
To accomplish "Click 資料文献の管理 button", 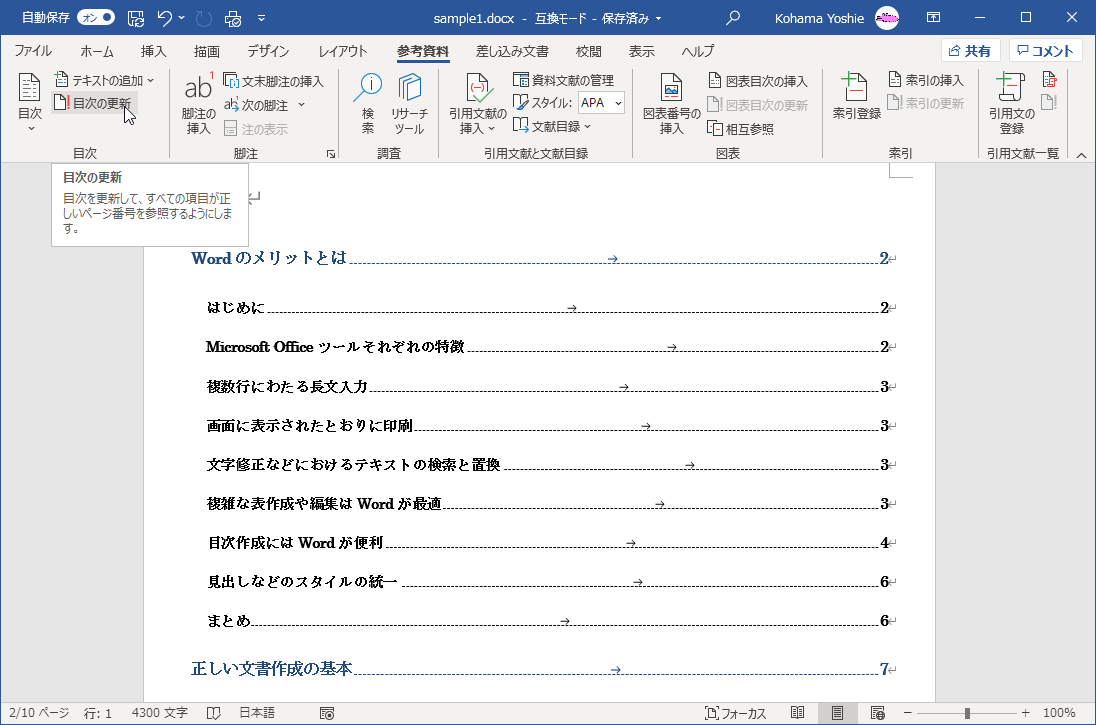I will 563,80.
